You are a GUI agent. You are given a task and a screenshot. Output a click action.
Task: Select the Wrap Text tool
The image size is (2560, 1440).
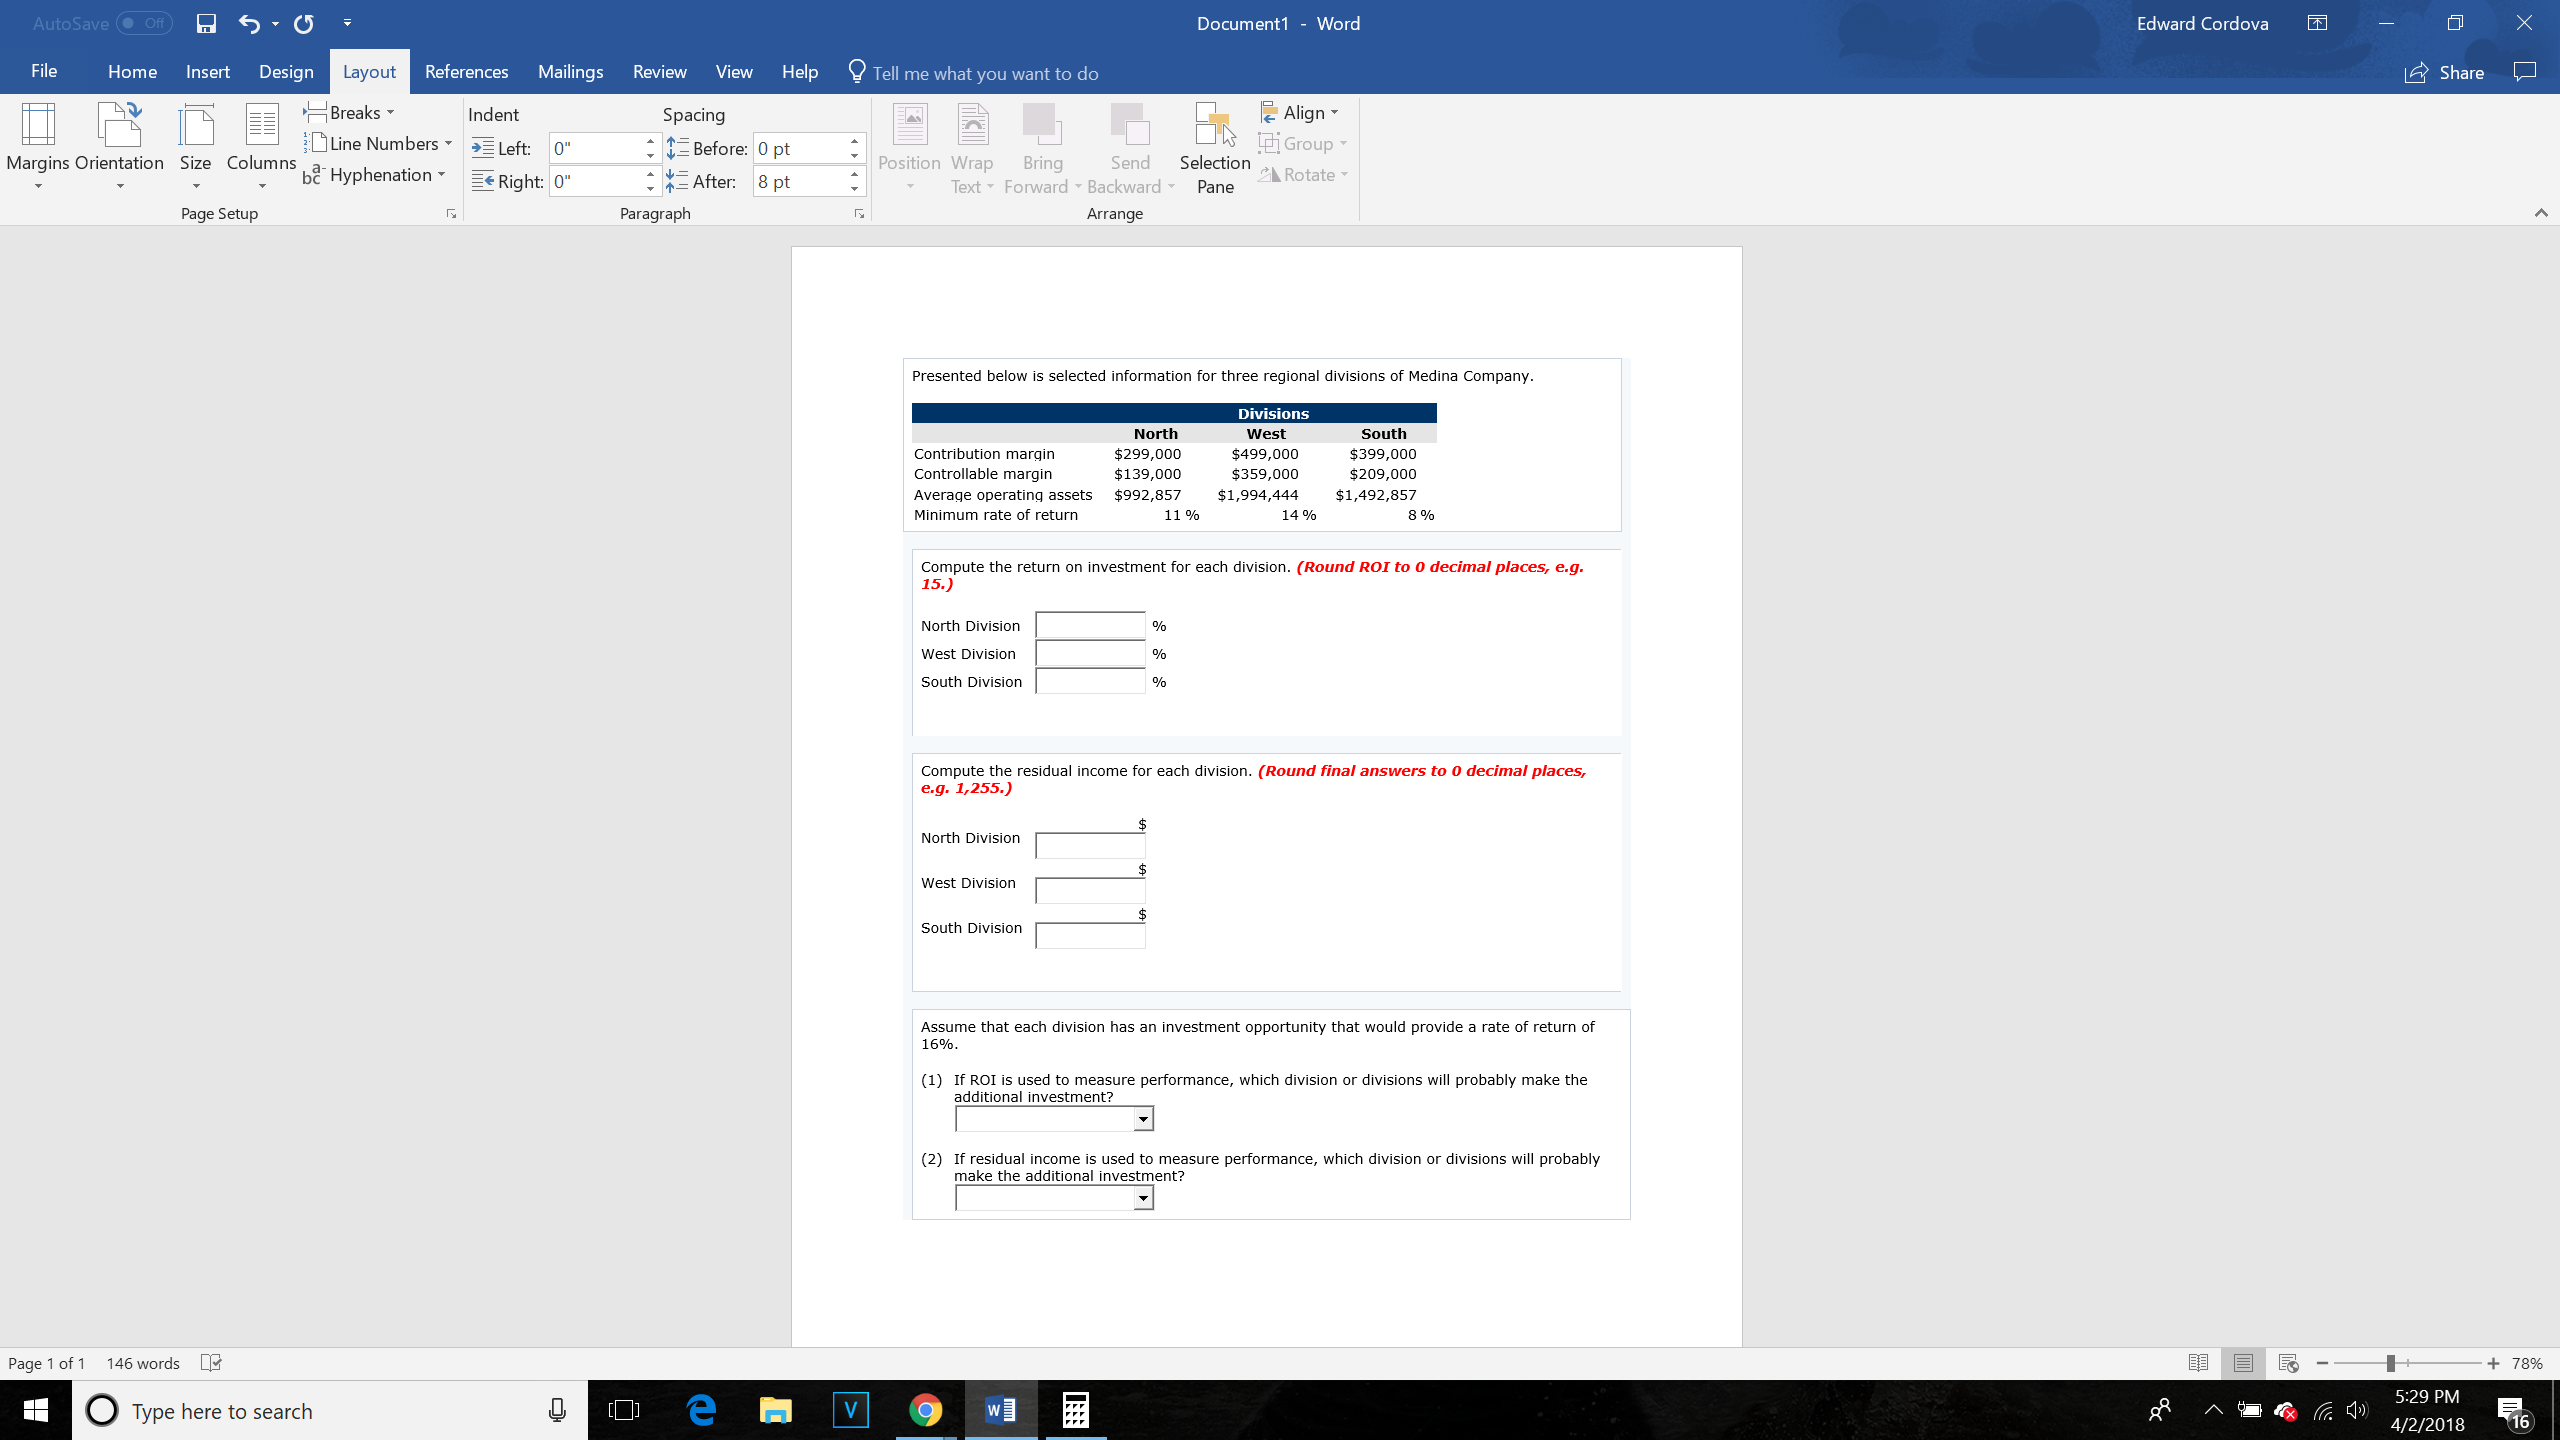click(x=971, y=150)
